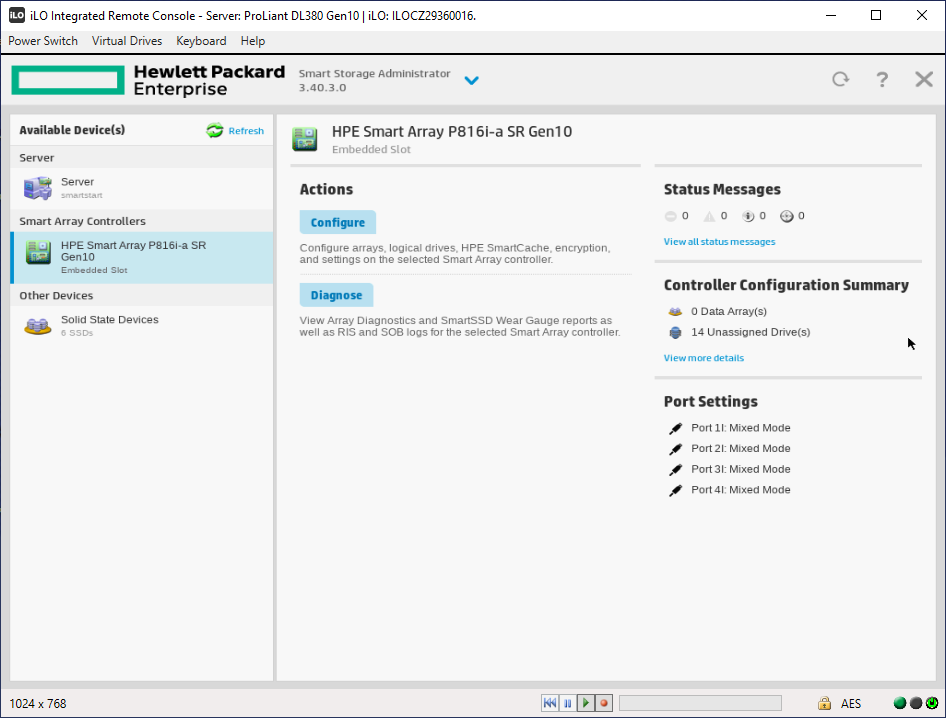Click '14 Unassigned Drive(s)' text
This screenshot has width=946, height=718.
tap(751, 332)
